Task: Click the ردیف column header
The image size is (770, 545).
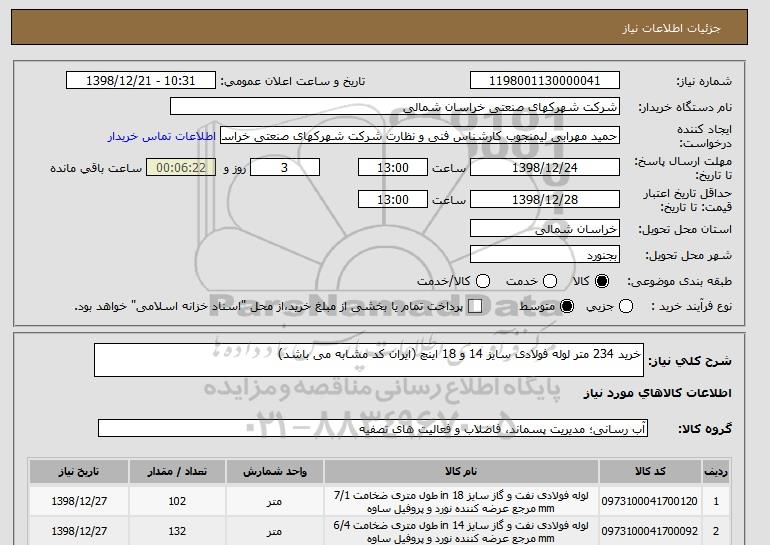Action: point(716,471)
